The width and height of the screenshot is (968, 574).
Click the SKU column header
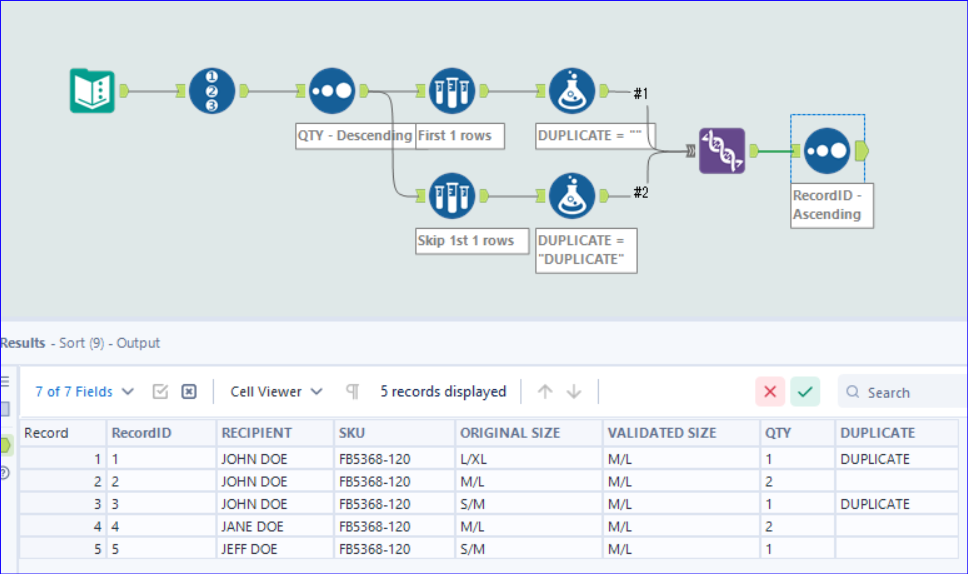pyautogui.click(x=394, y=433)
